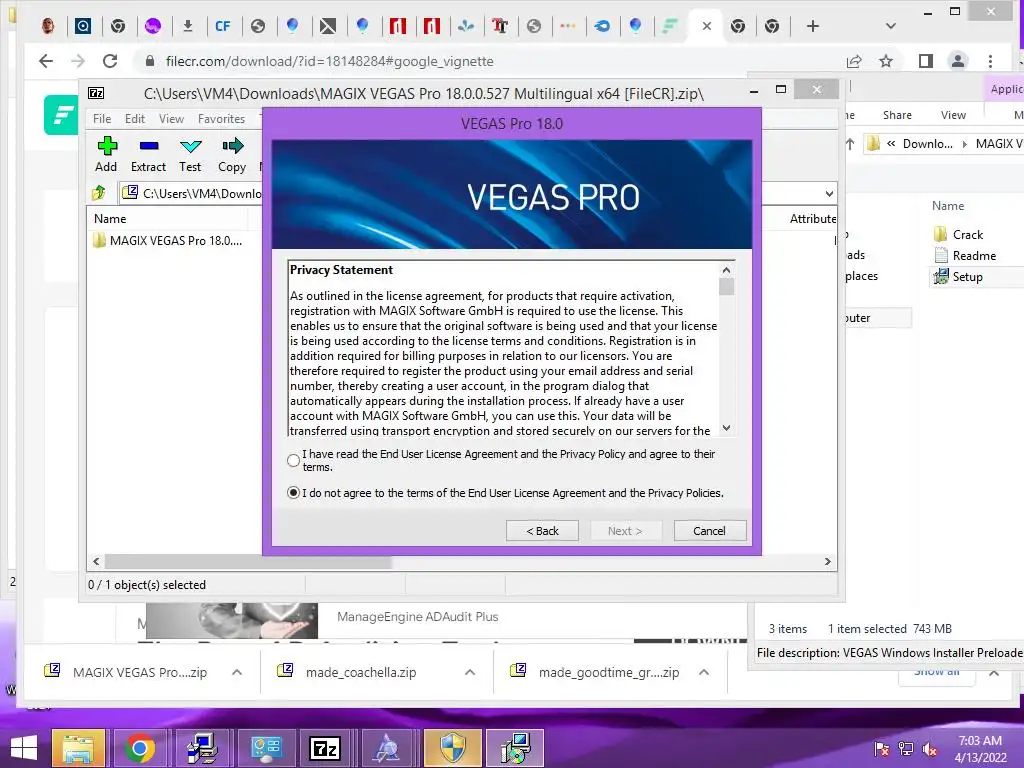Image resolution: width=1024 pixels, height=768 pixels.
Task: Open a new Chrome tab
Action: pos(812,26)
